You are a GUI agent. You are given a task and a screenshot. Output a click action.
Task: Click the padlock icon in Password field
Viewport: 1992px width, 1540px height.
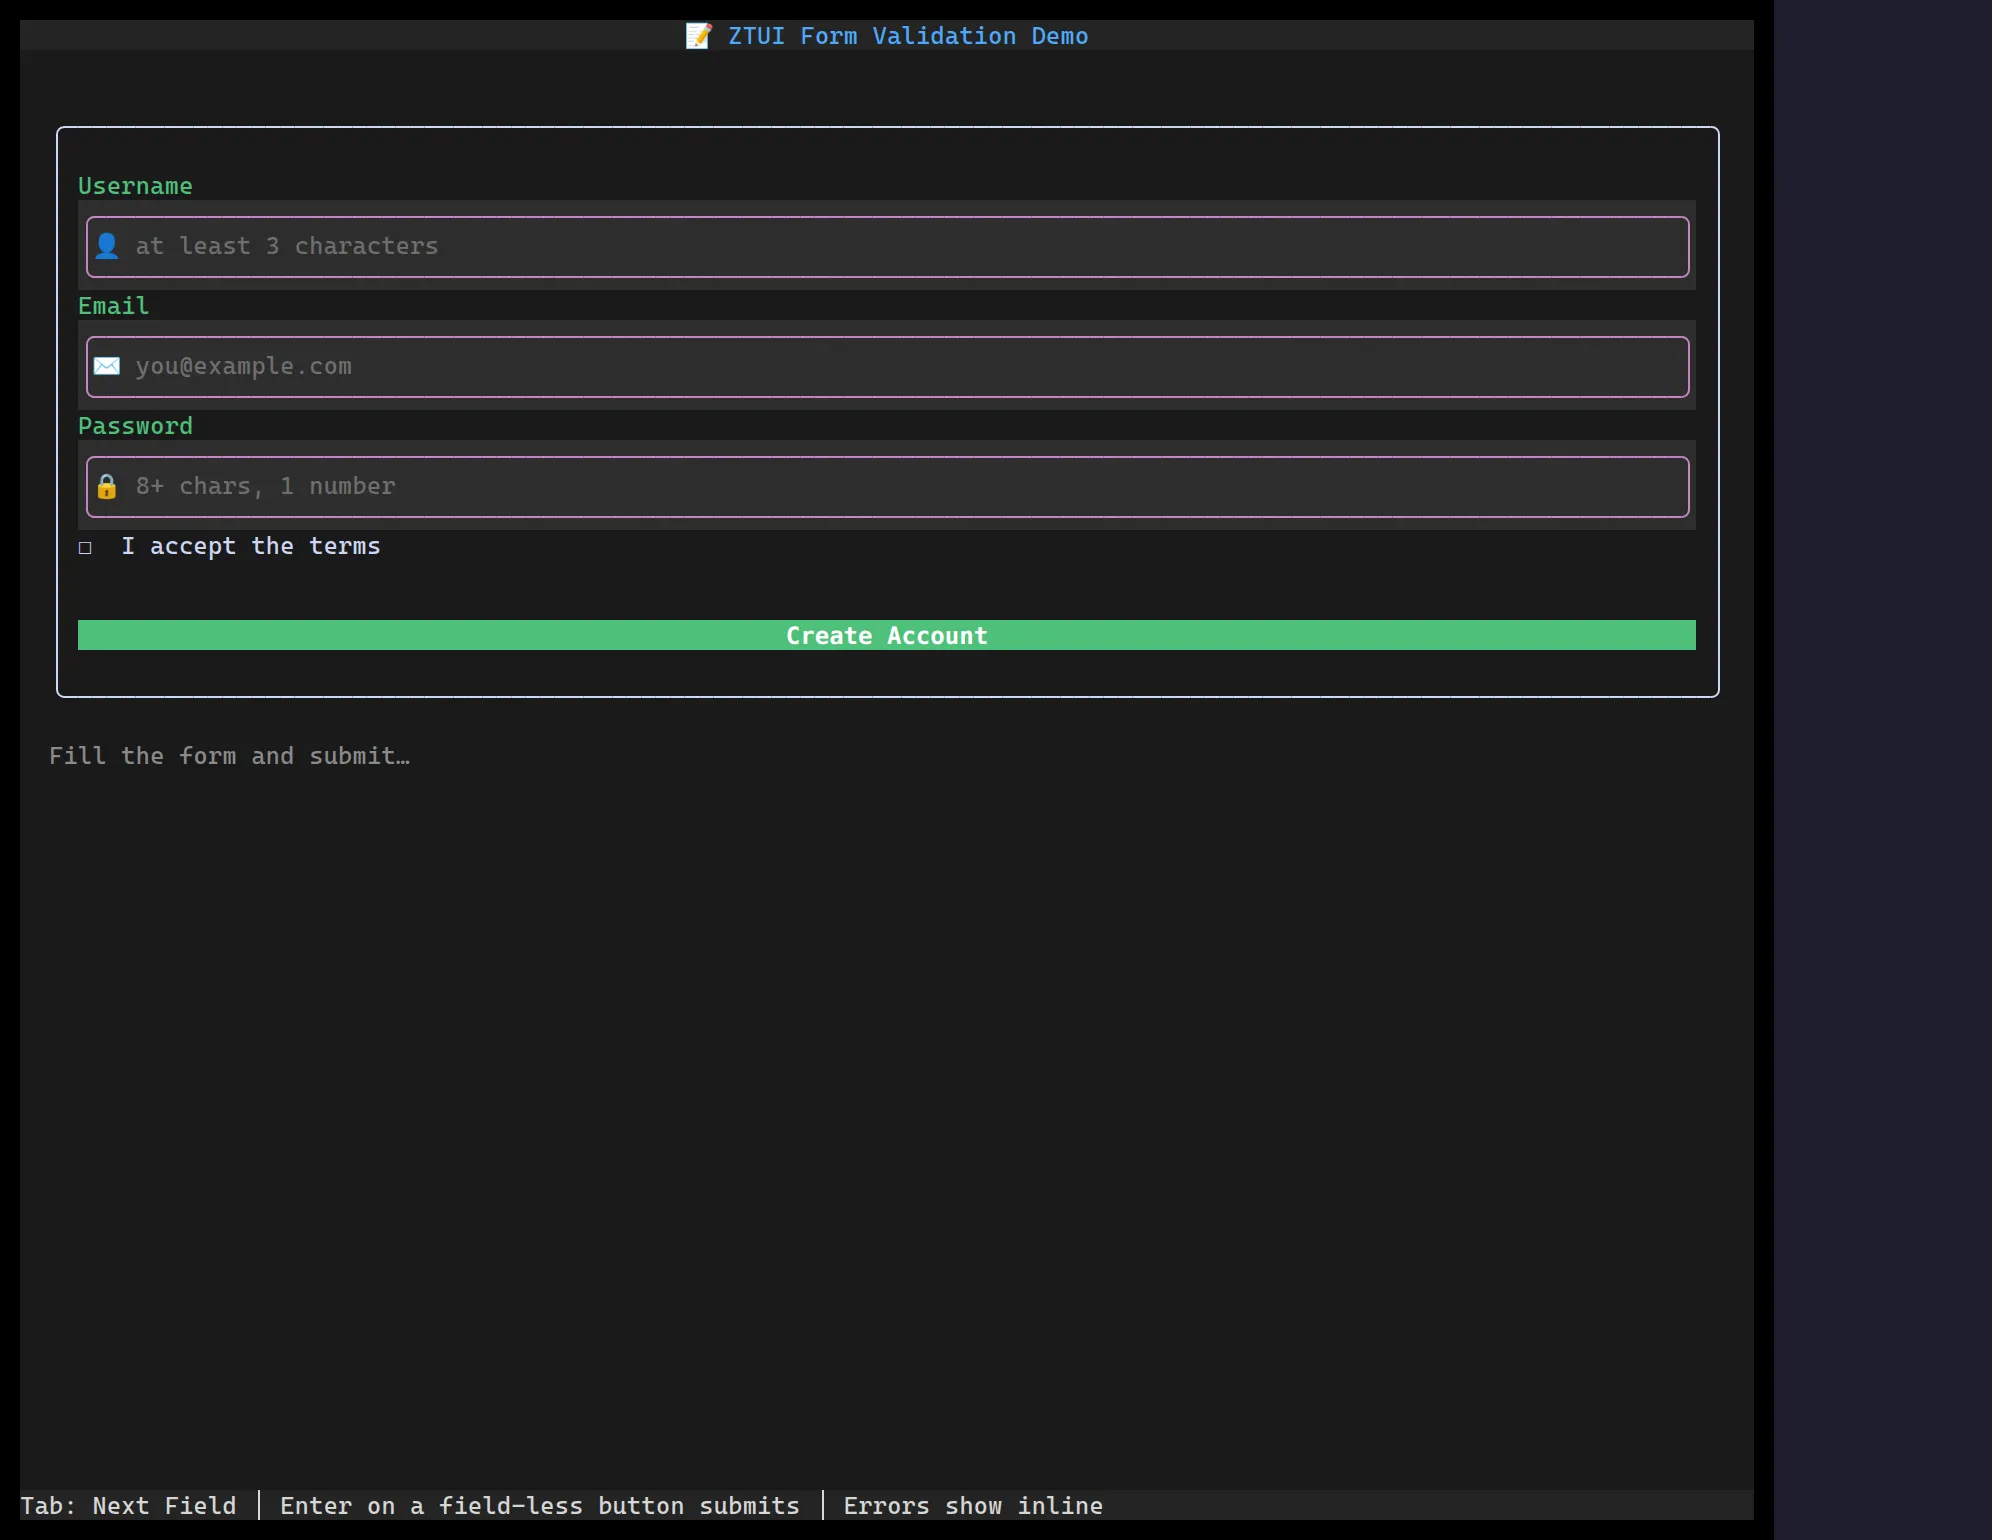107,486
